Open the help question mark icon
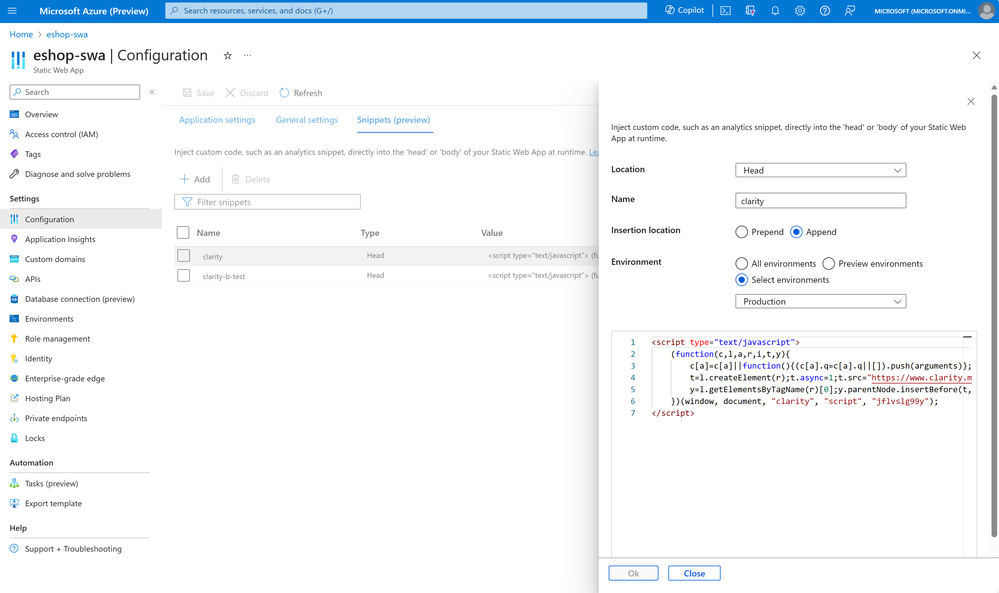Screen dimensions: 999x593 [x=825, y=11]
